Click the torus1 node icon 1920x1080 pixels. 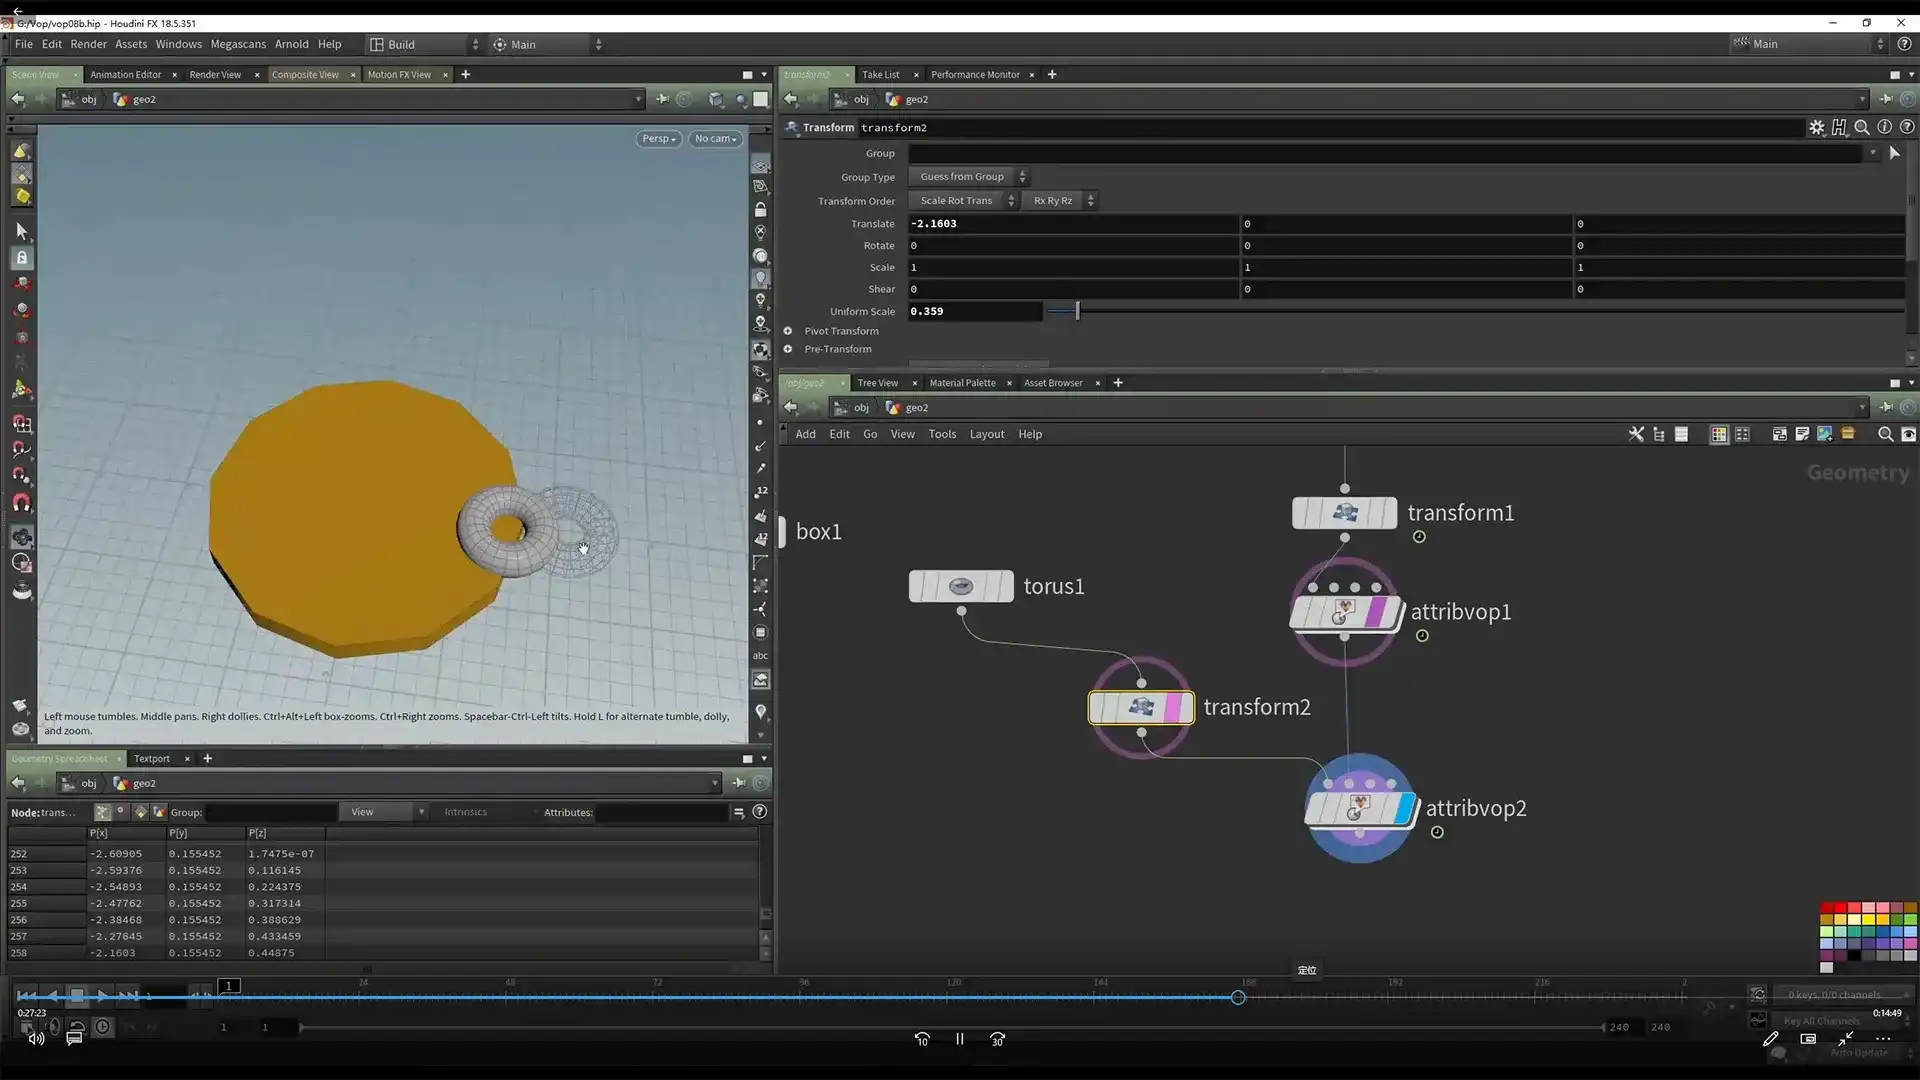961,586
